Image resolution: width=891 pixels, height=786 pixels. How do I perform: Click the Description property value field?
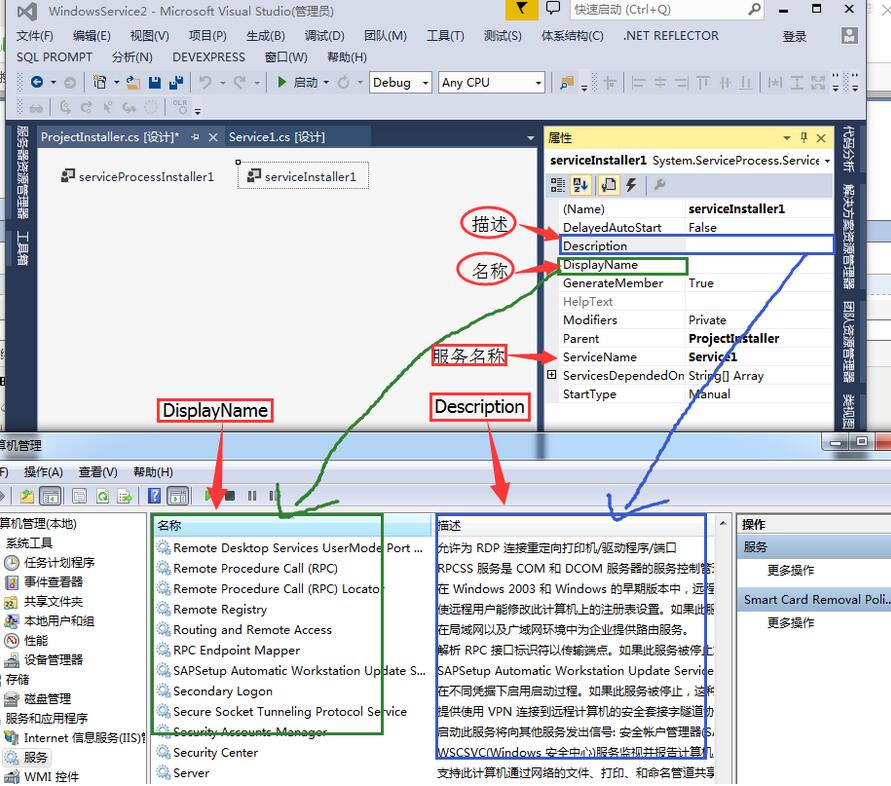tap(759, 246)
